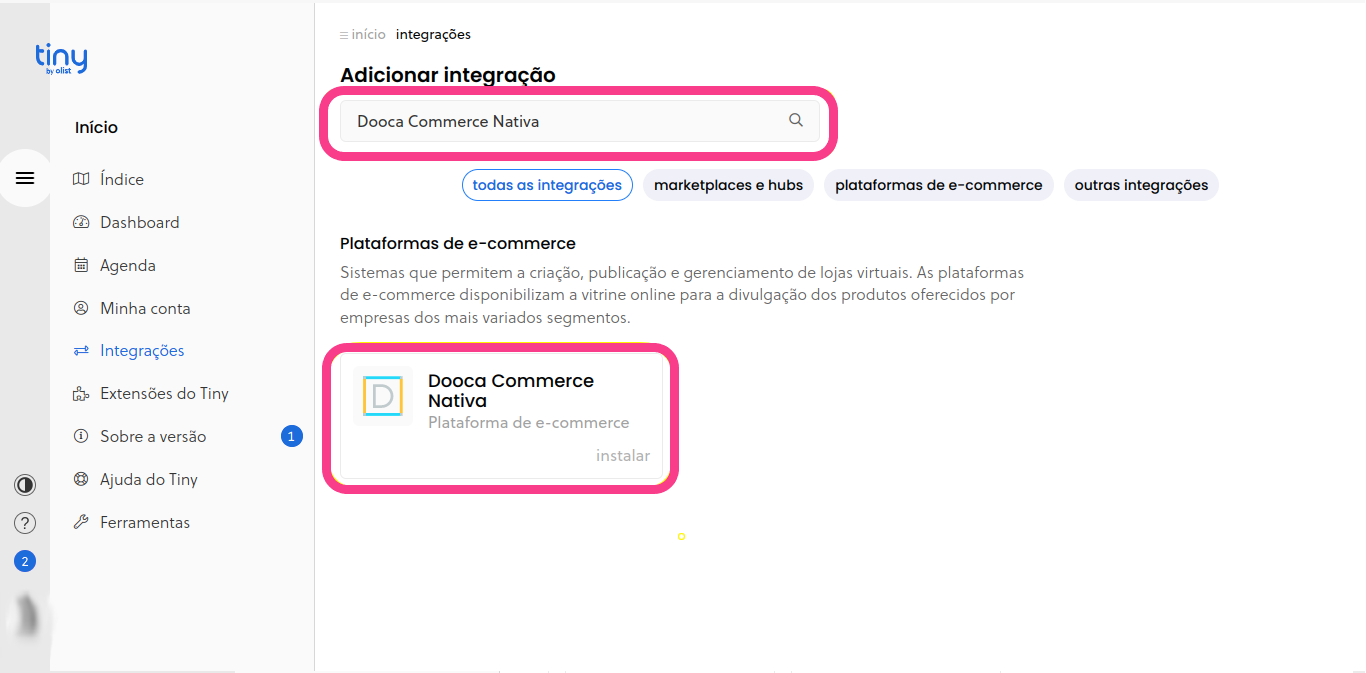Open Agenda menu item
Image resolution: width=1366 pixels, height=673 pixels.
[128, 265]
